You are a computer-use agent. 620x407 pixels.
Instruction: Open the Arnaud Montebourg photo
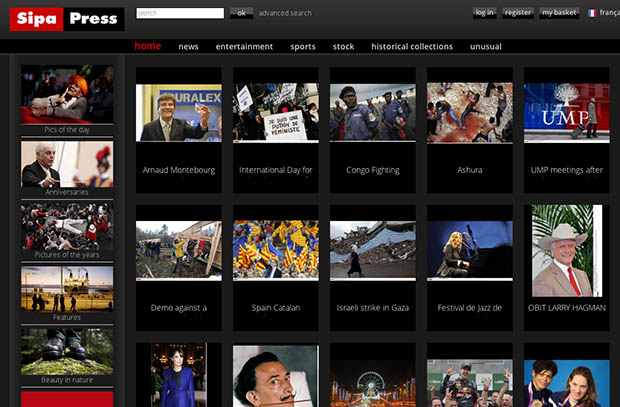coord(179,113)
